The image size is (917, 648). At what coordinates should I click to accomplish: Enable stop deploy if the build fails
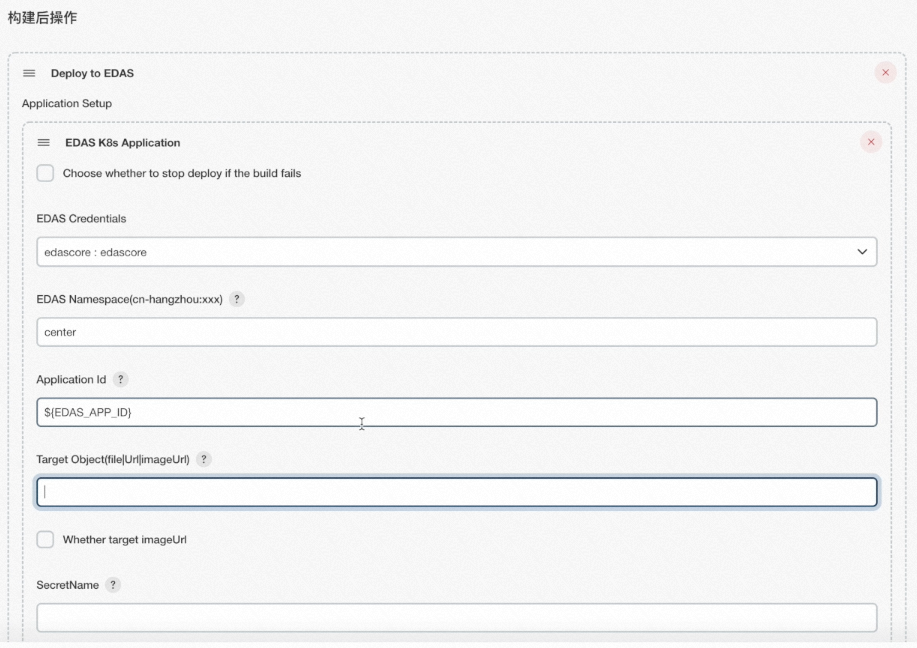[x=45, y=173]
